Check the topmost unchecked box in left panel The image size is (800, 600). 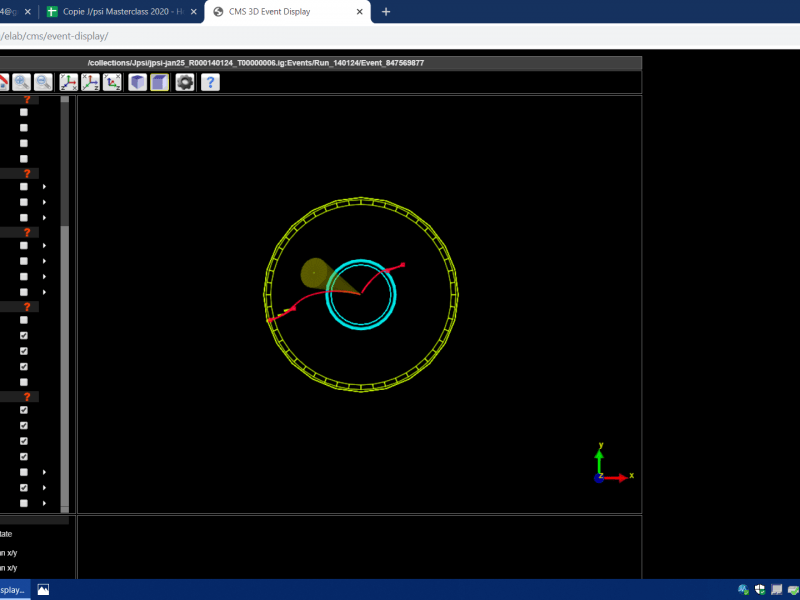click(24, 112)
